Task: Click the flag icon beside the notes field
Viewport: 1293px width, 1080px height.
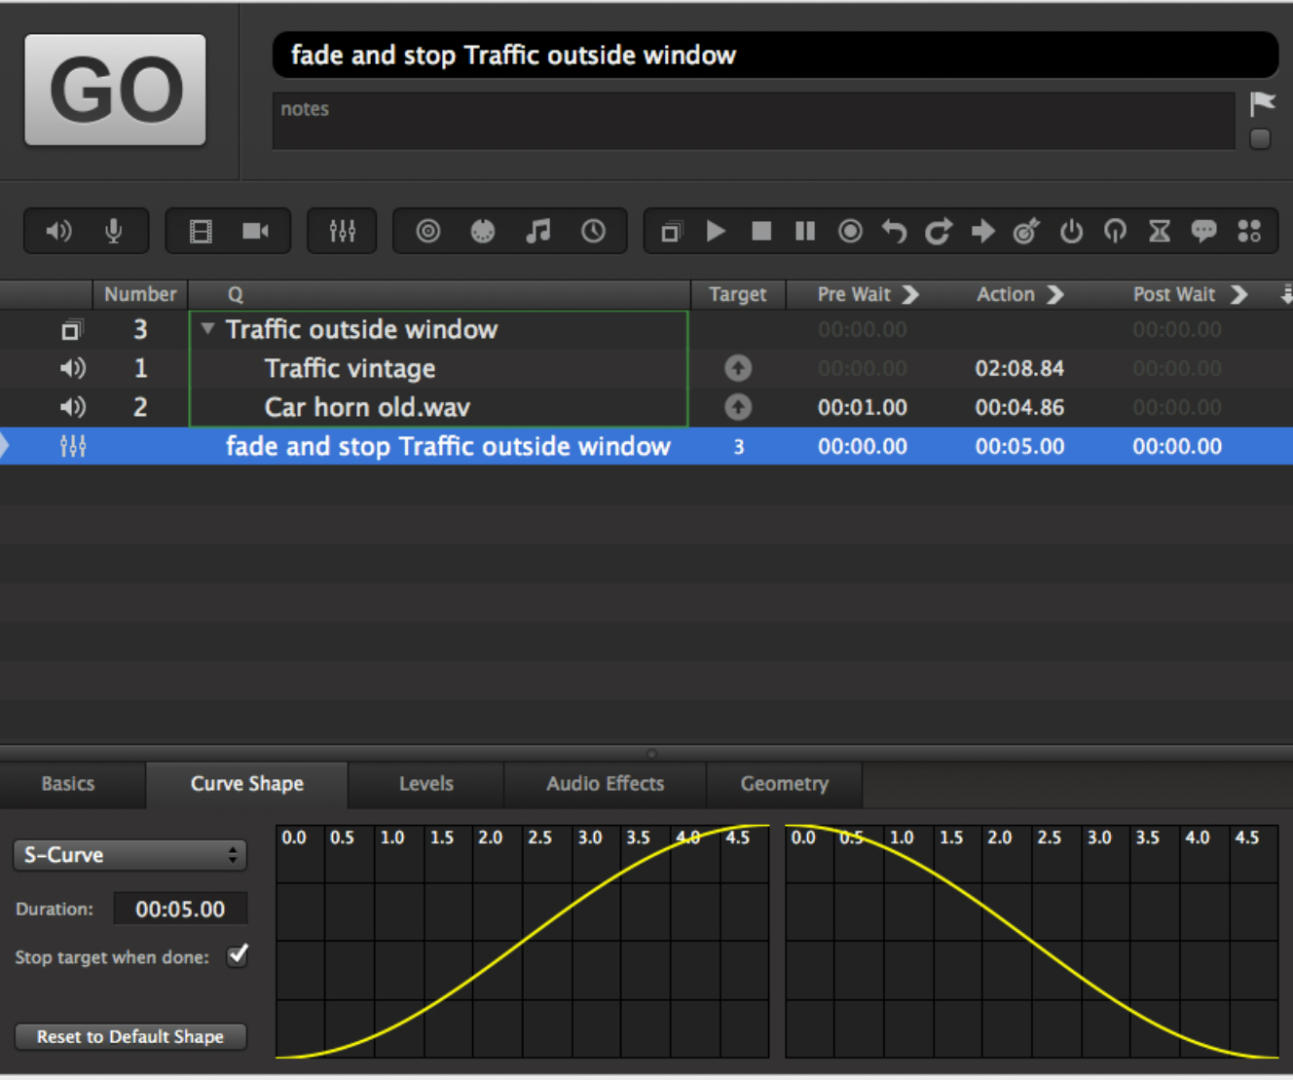Action: pyautogui.click(x=1262, y=103)
